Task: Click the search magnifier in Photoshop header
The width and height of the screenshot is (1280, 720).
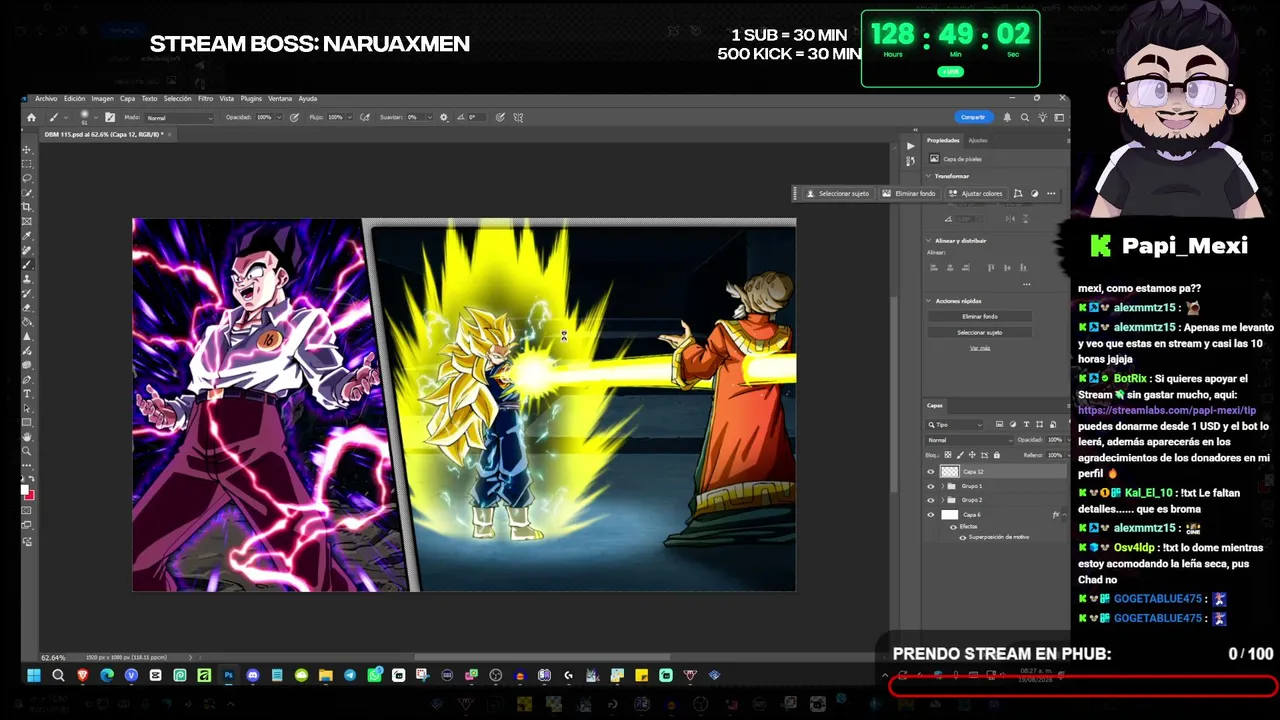Action: [1024, 117]
